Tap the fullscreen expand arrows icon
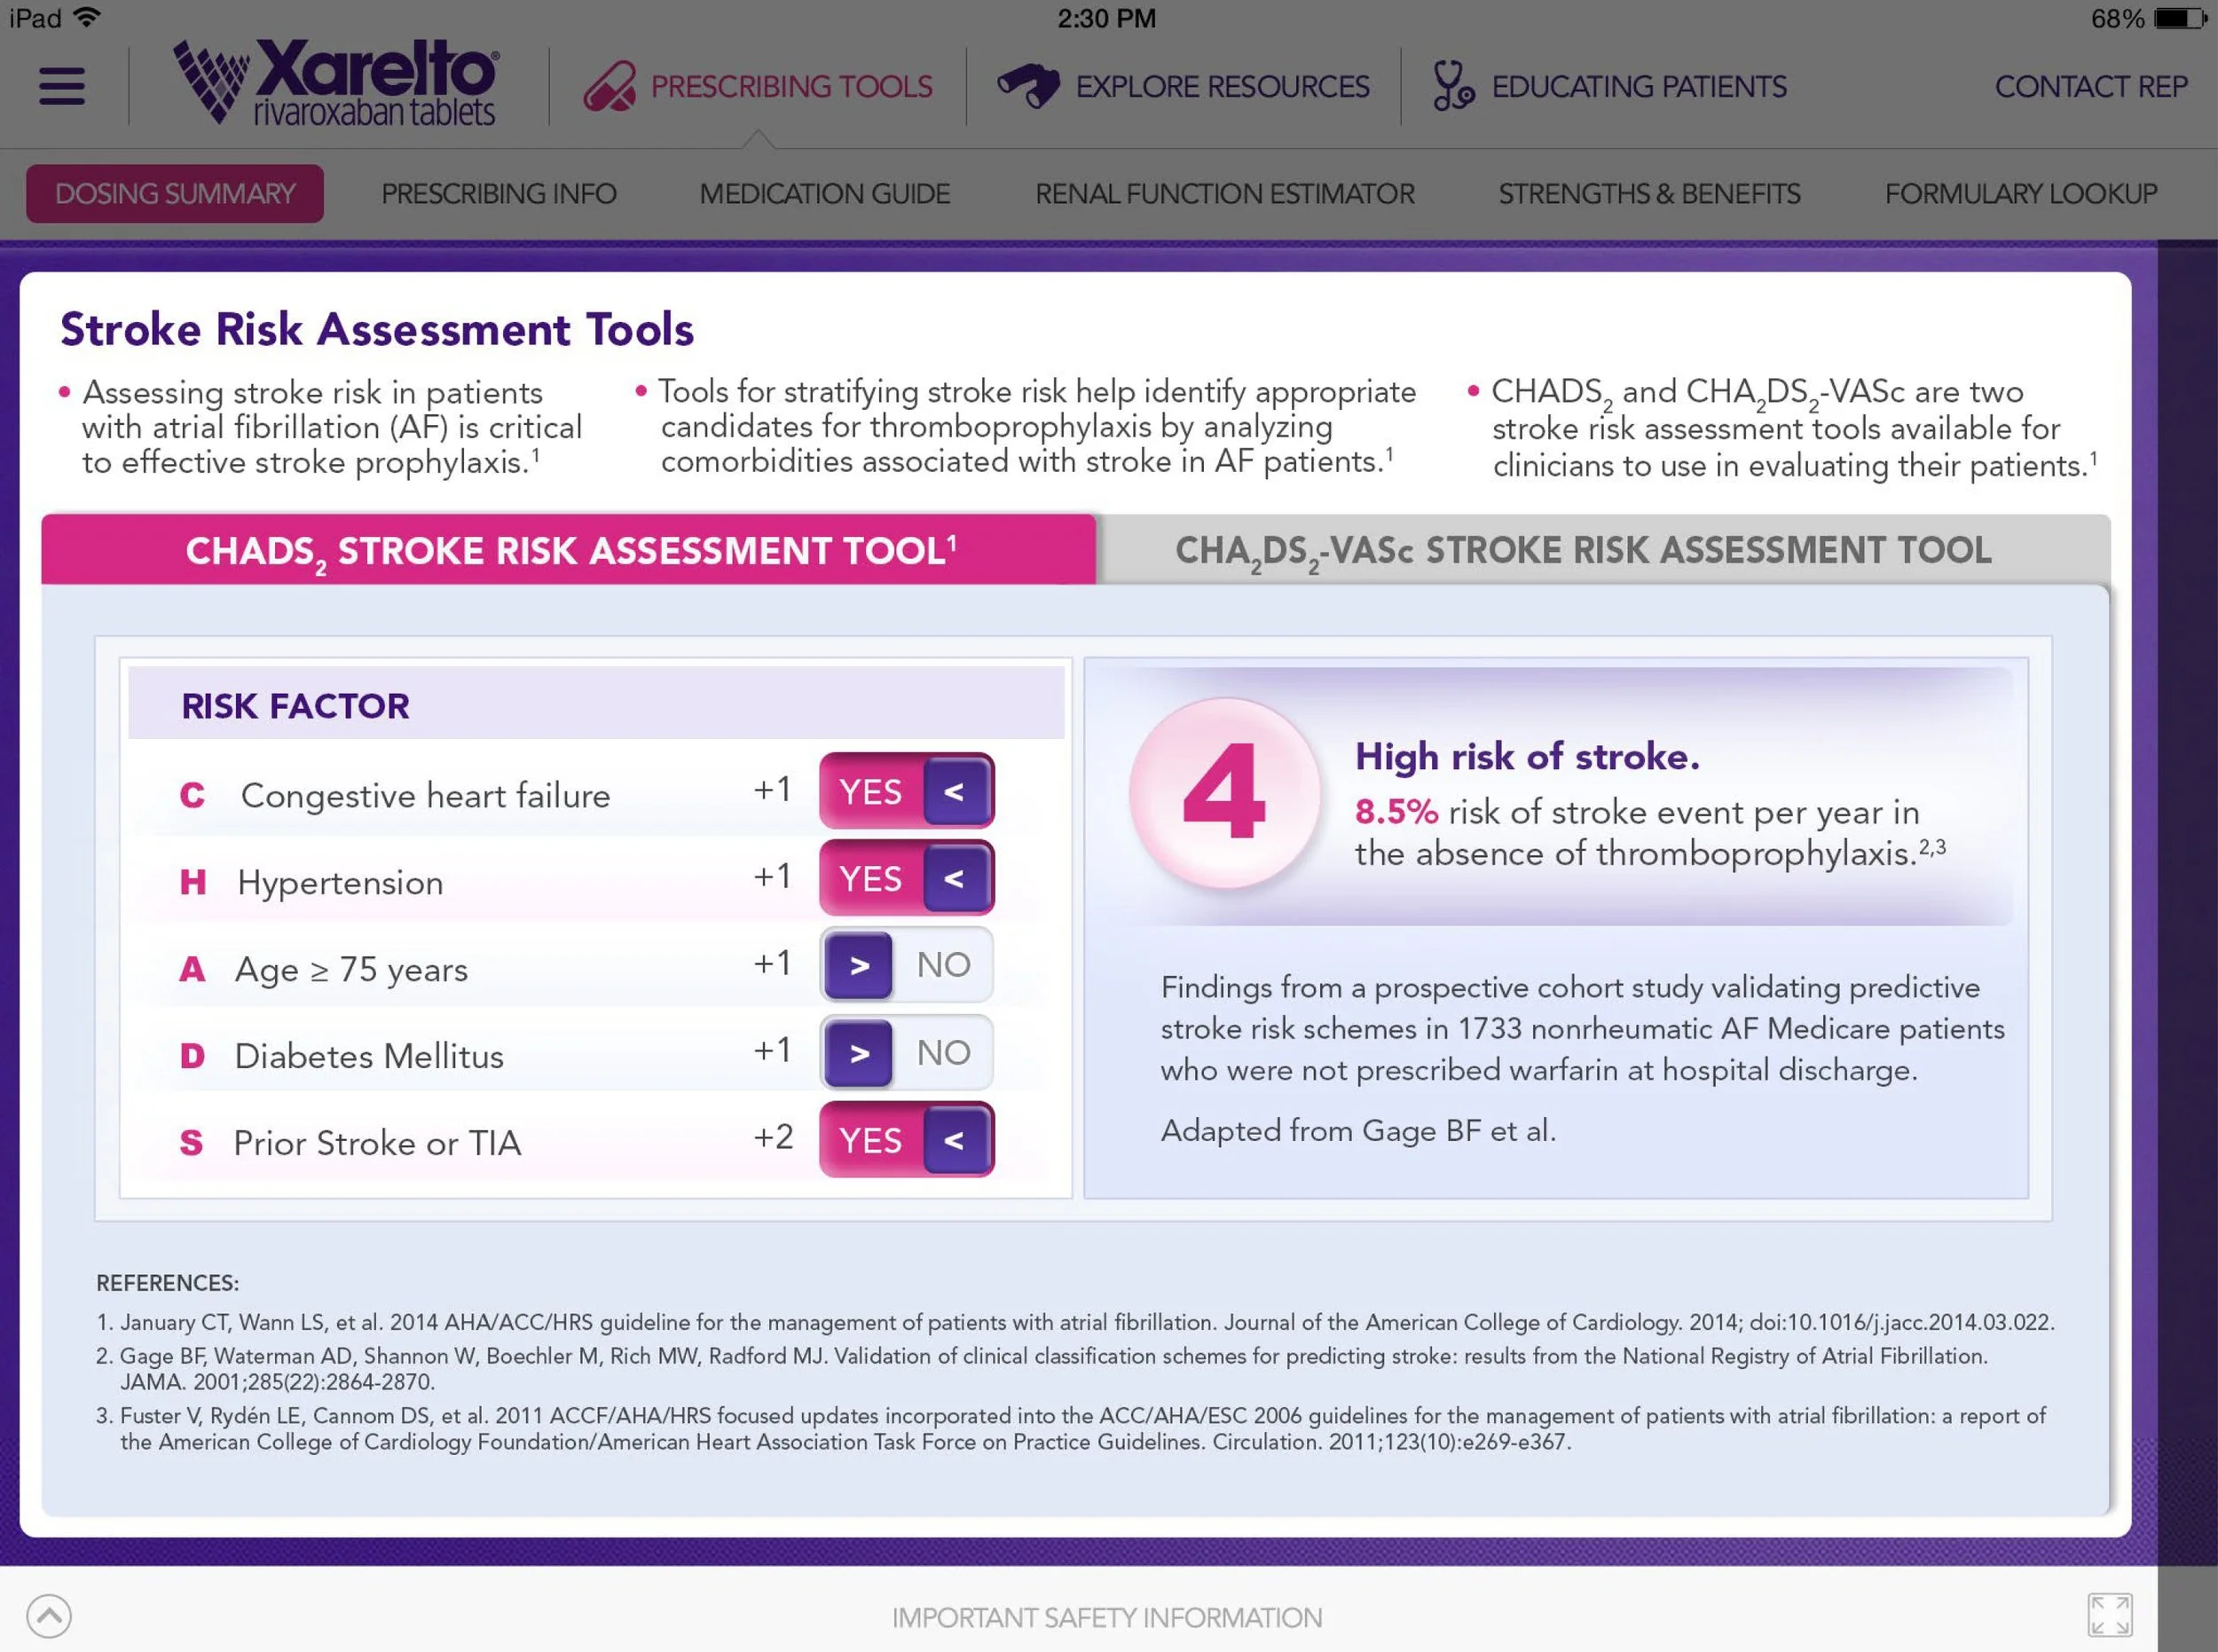 pos(2109,1614)
